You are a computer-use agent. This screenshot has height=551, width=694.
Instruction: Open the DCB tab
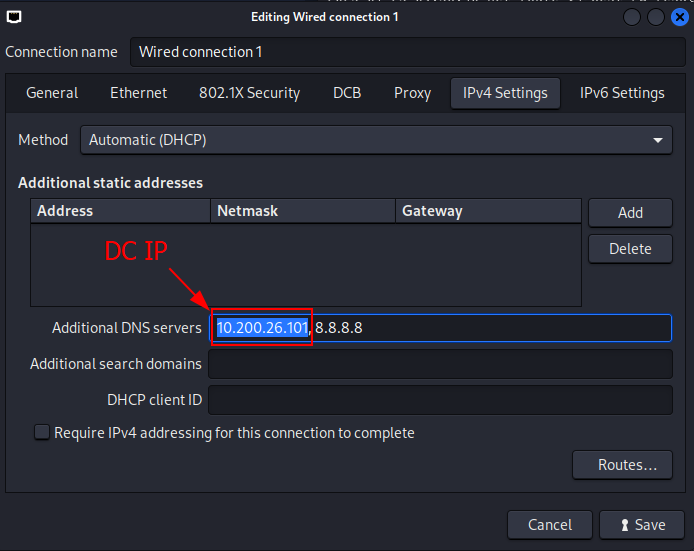(347, 93)
